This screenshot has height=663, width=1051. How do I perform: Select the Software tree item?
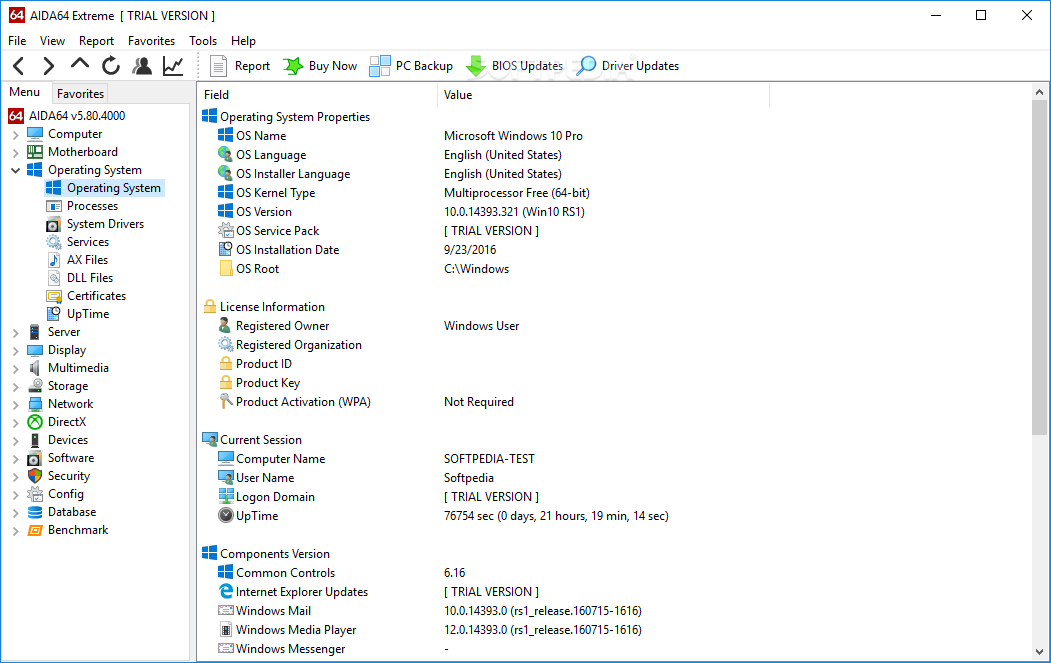71,458
